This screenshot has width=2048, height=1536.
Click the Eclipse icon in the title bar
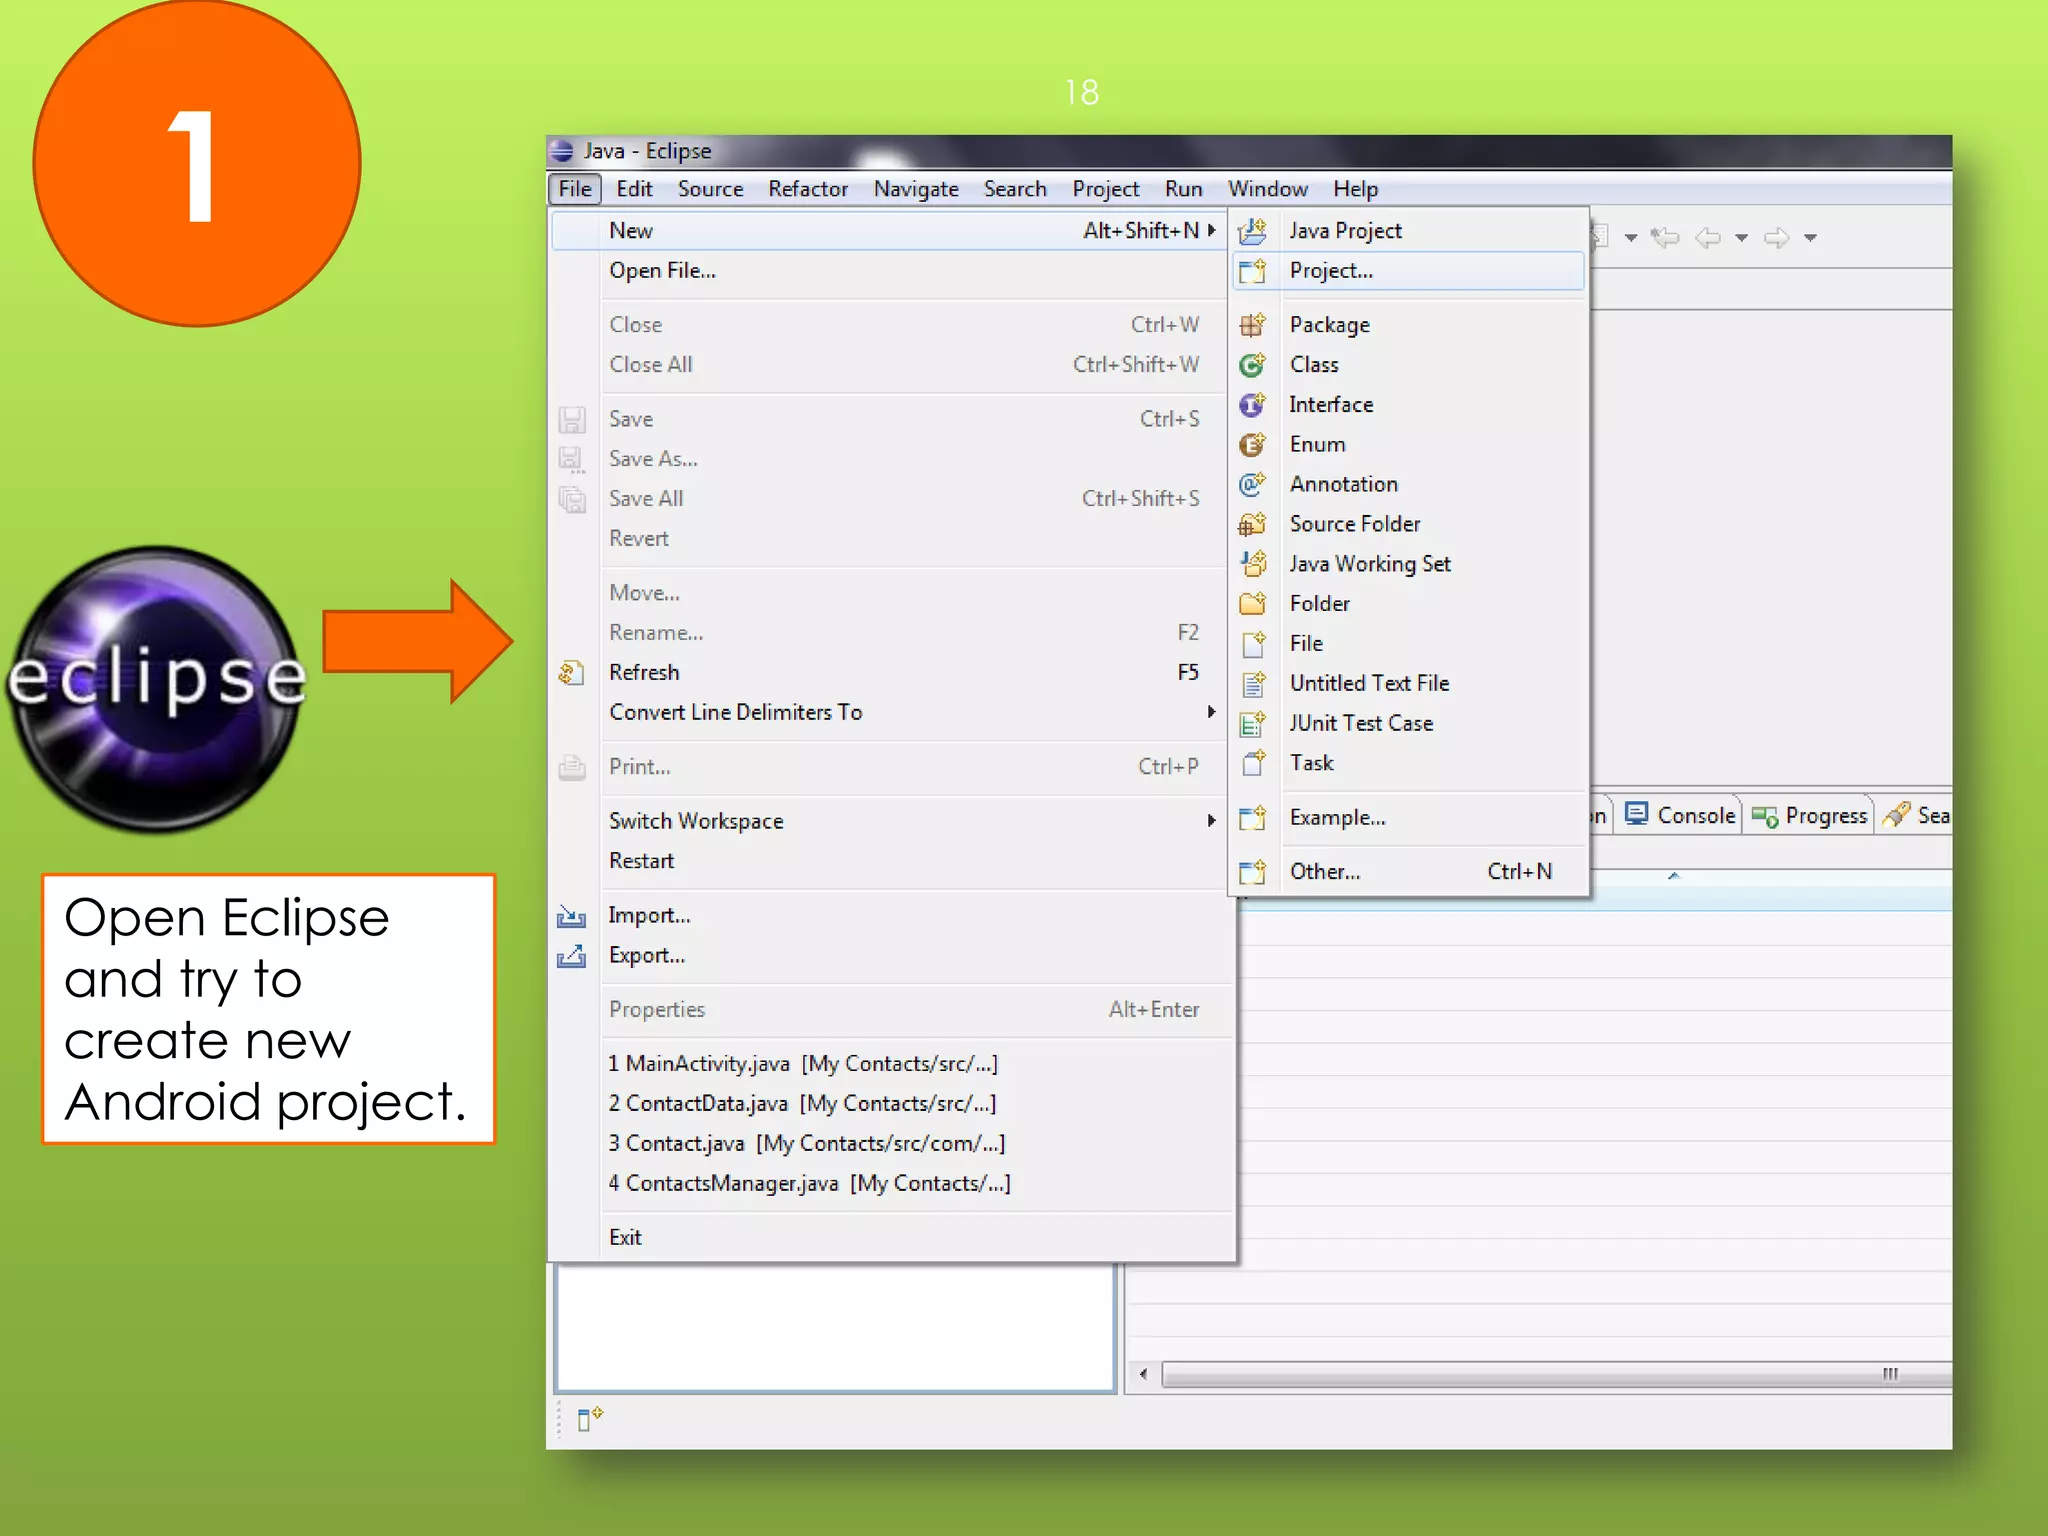562,151
